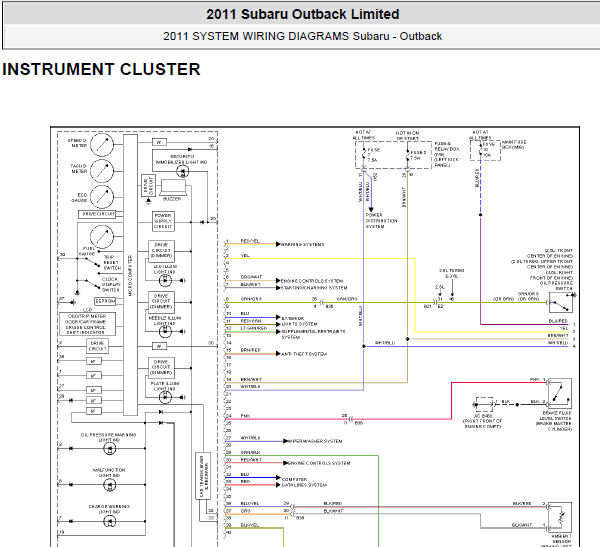
Task: Click the oil pressure warning light indicator symbol
Action: coord(109,448)
